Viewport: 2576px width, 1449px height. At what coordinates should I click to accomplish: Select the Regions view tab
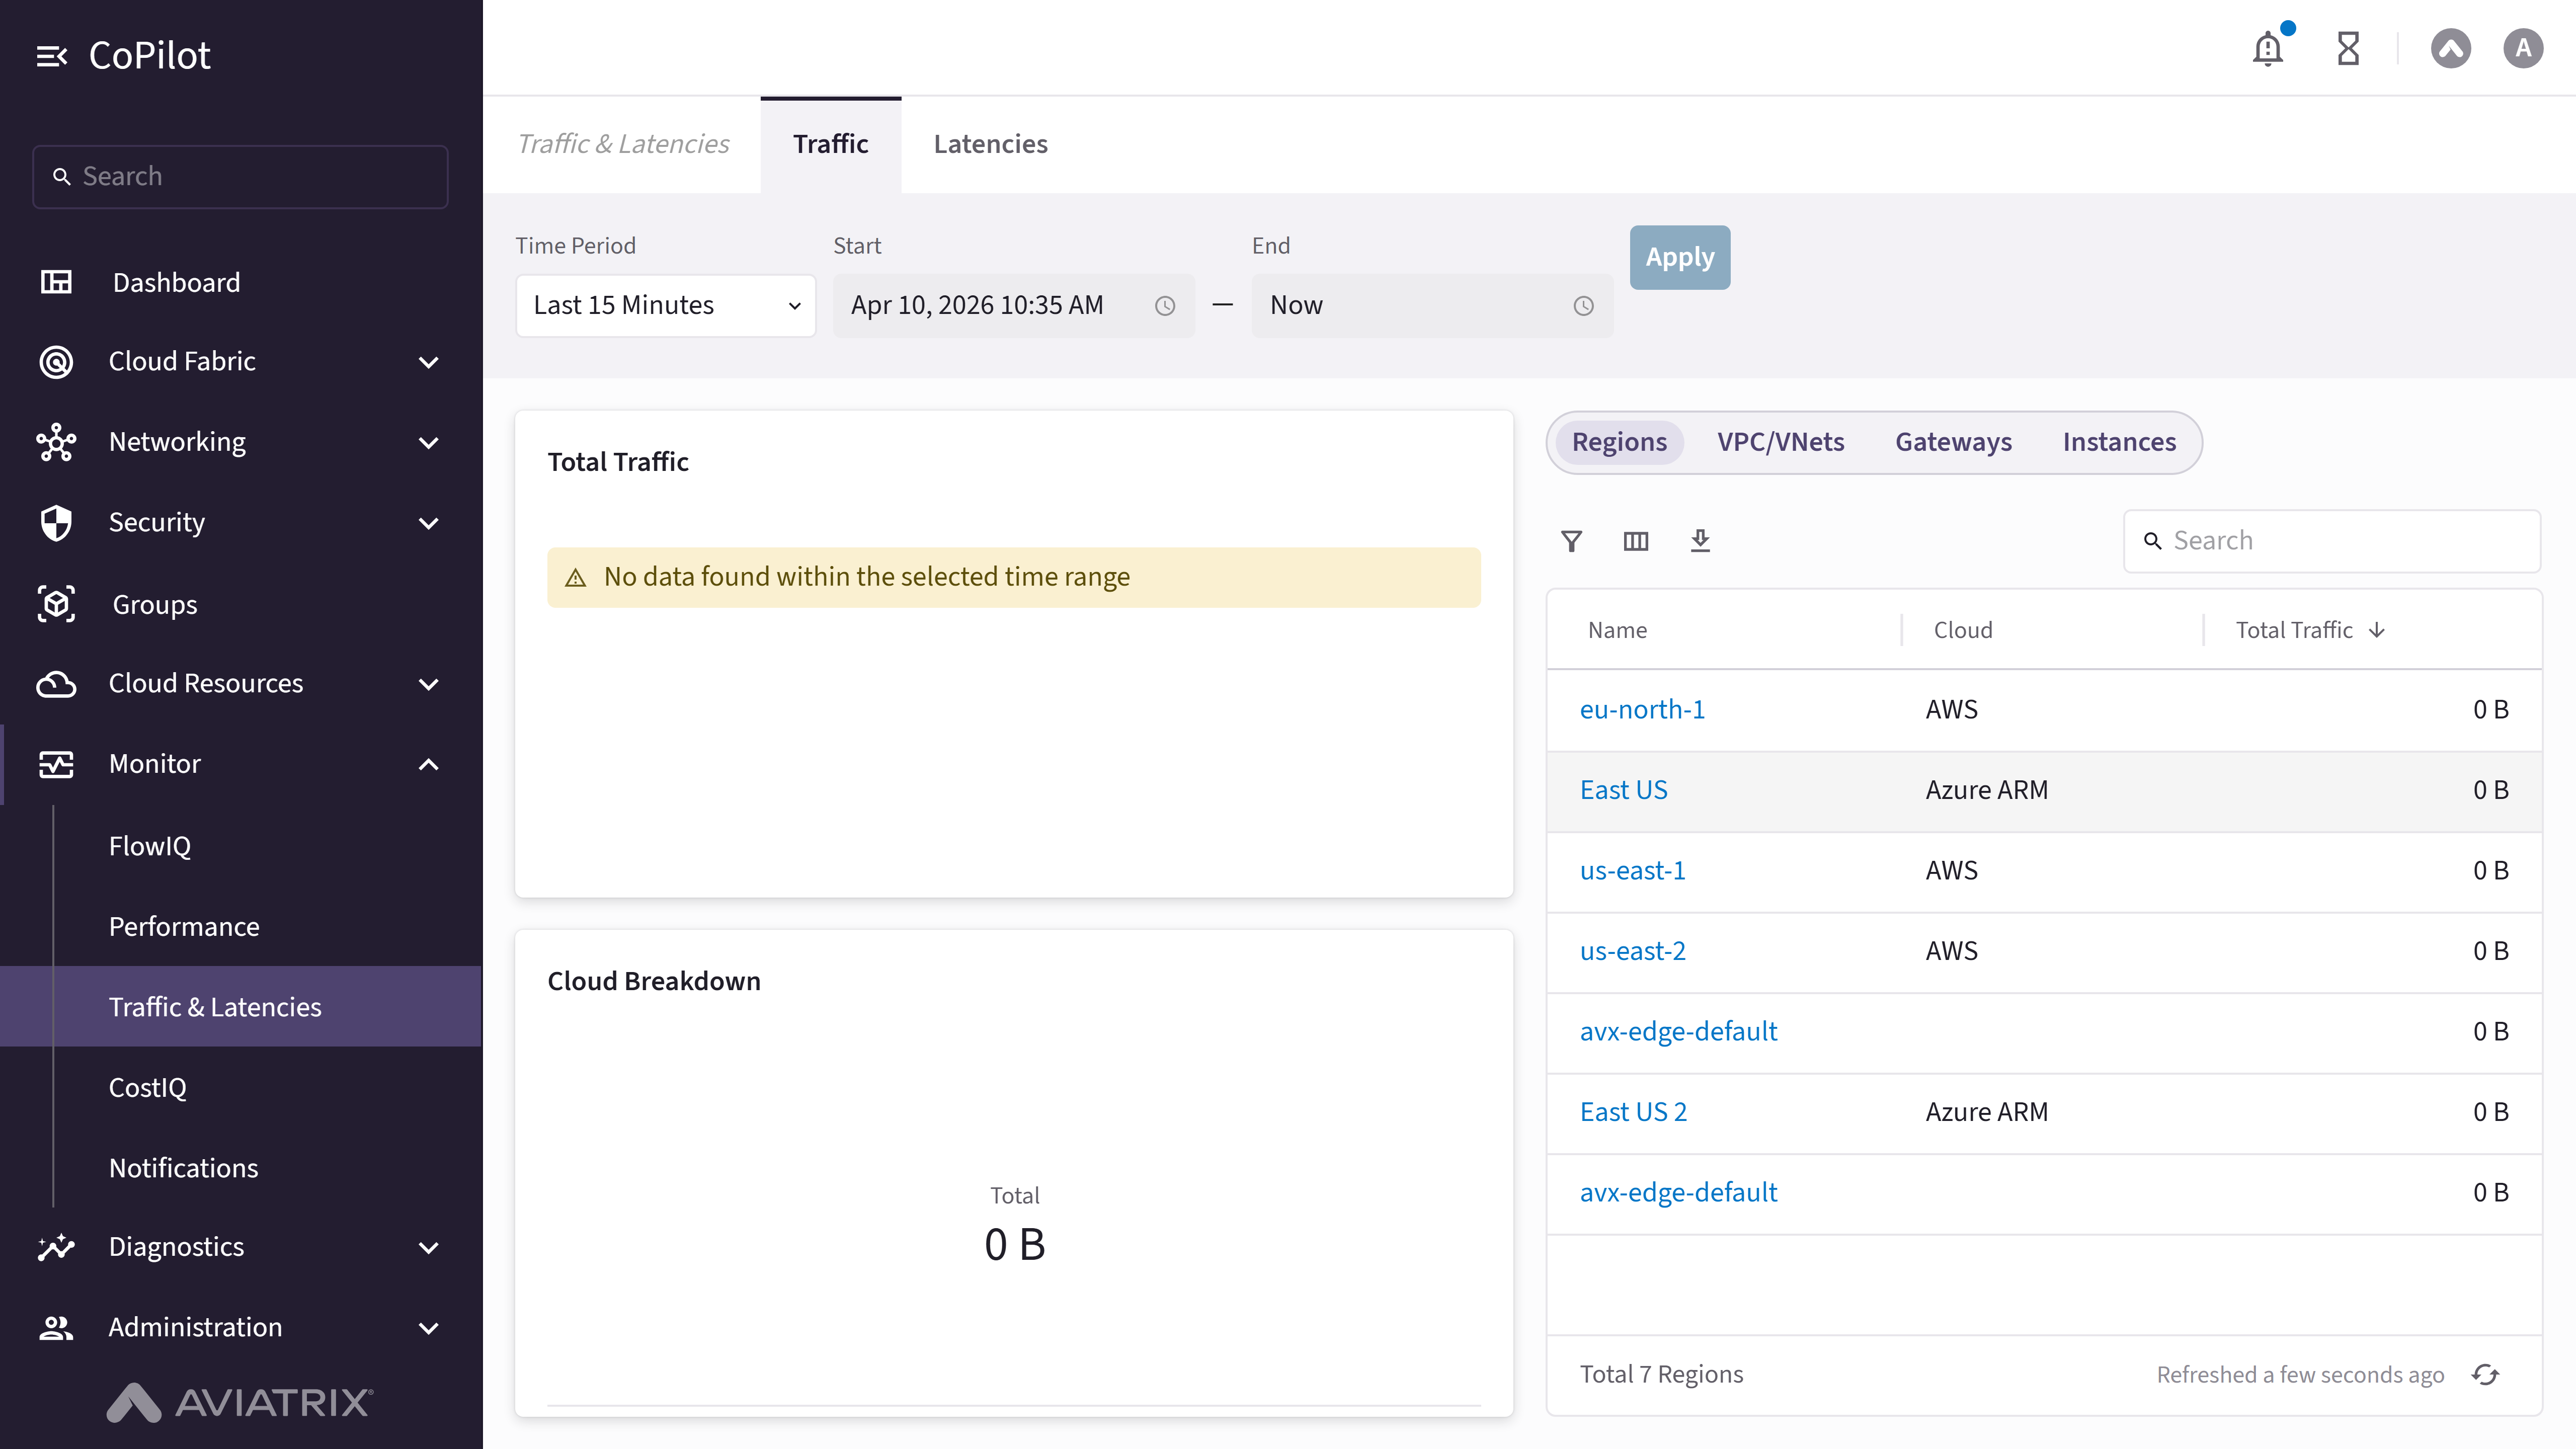1619,442
